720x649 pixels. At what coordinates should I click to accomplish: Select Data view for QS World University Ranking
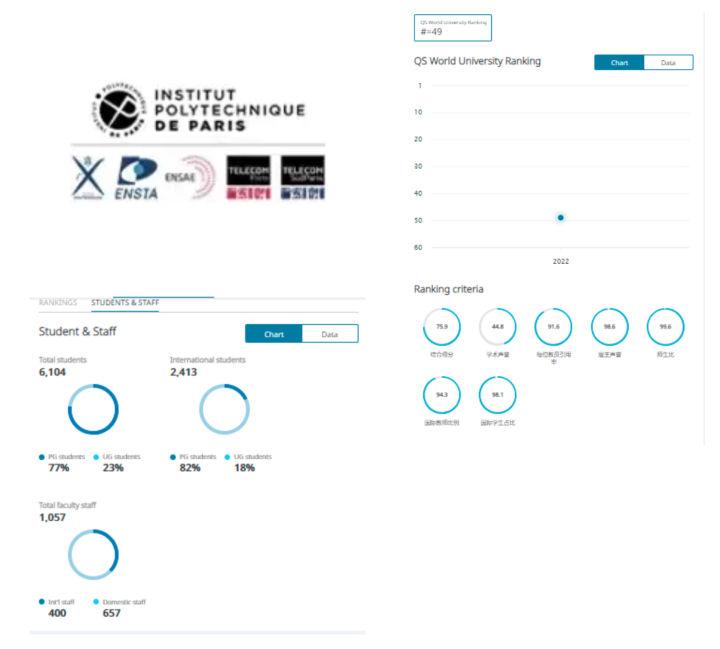669,62
